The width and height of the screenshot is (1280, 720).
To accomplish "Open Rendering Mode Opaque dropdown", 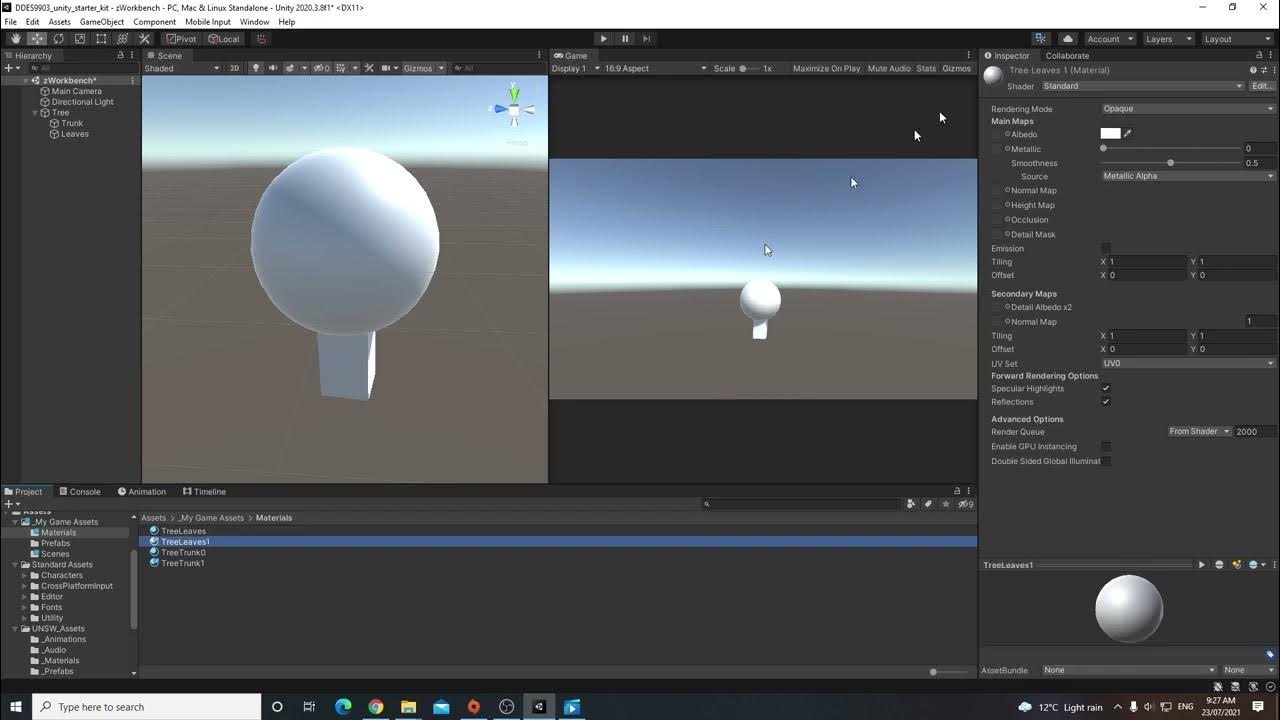I will [x=1188, y=109].
